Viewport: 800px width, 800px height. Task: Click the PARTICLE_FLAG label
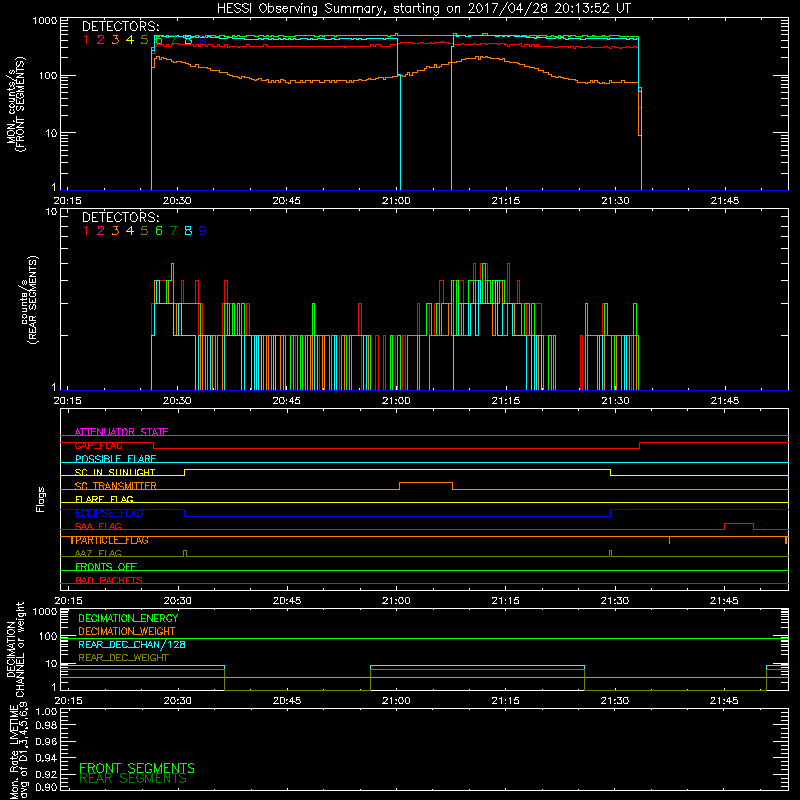[110, 540]
